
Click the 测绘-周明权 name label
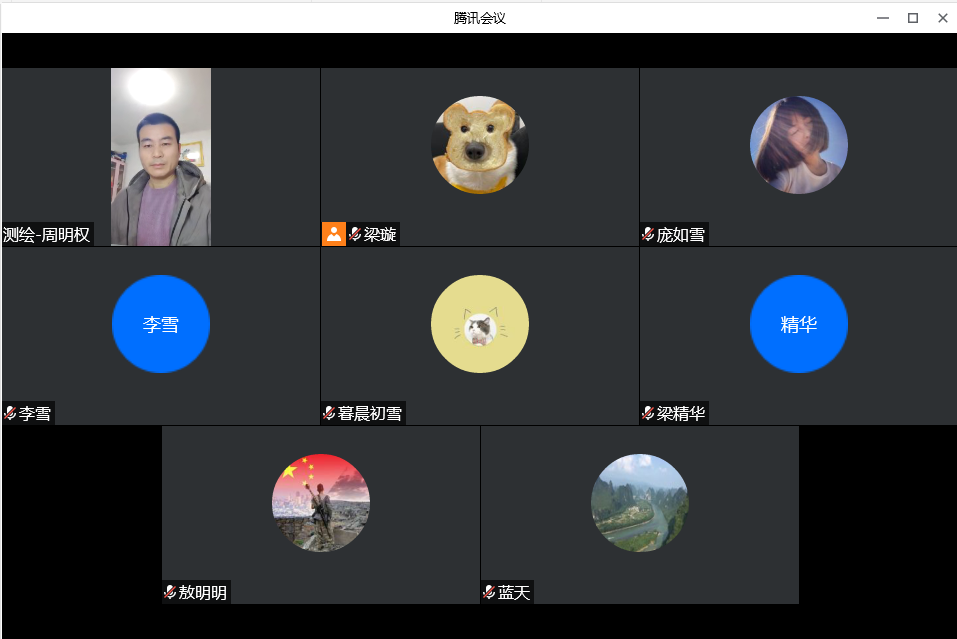click(47, 235)
